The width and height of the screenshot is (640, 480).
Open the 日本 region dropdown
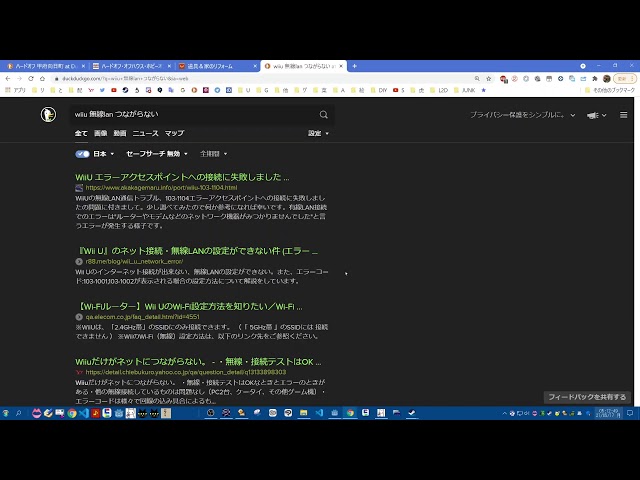click(104, 154)
